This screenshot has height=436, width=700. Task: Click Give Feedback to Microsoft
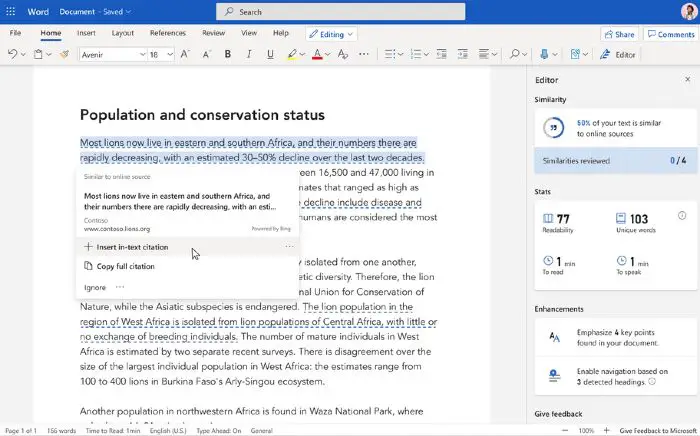click(x=658, y=431)
